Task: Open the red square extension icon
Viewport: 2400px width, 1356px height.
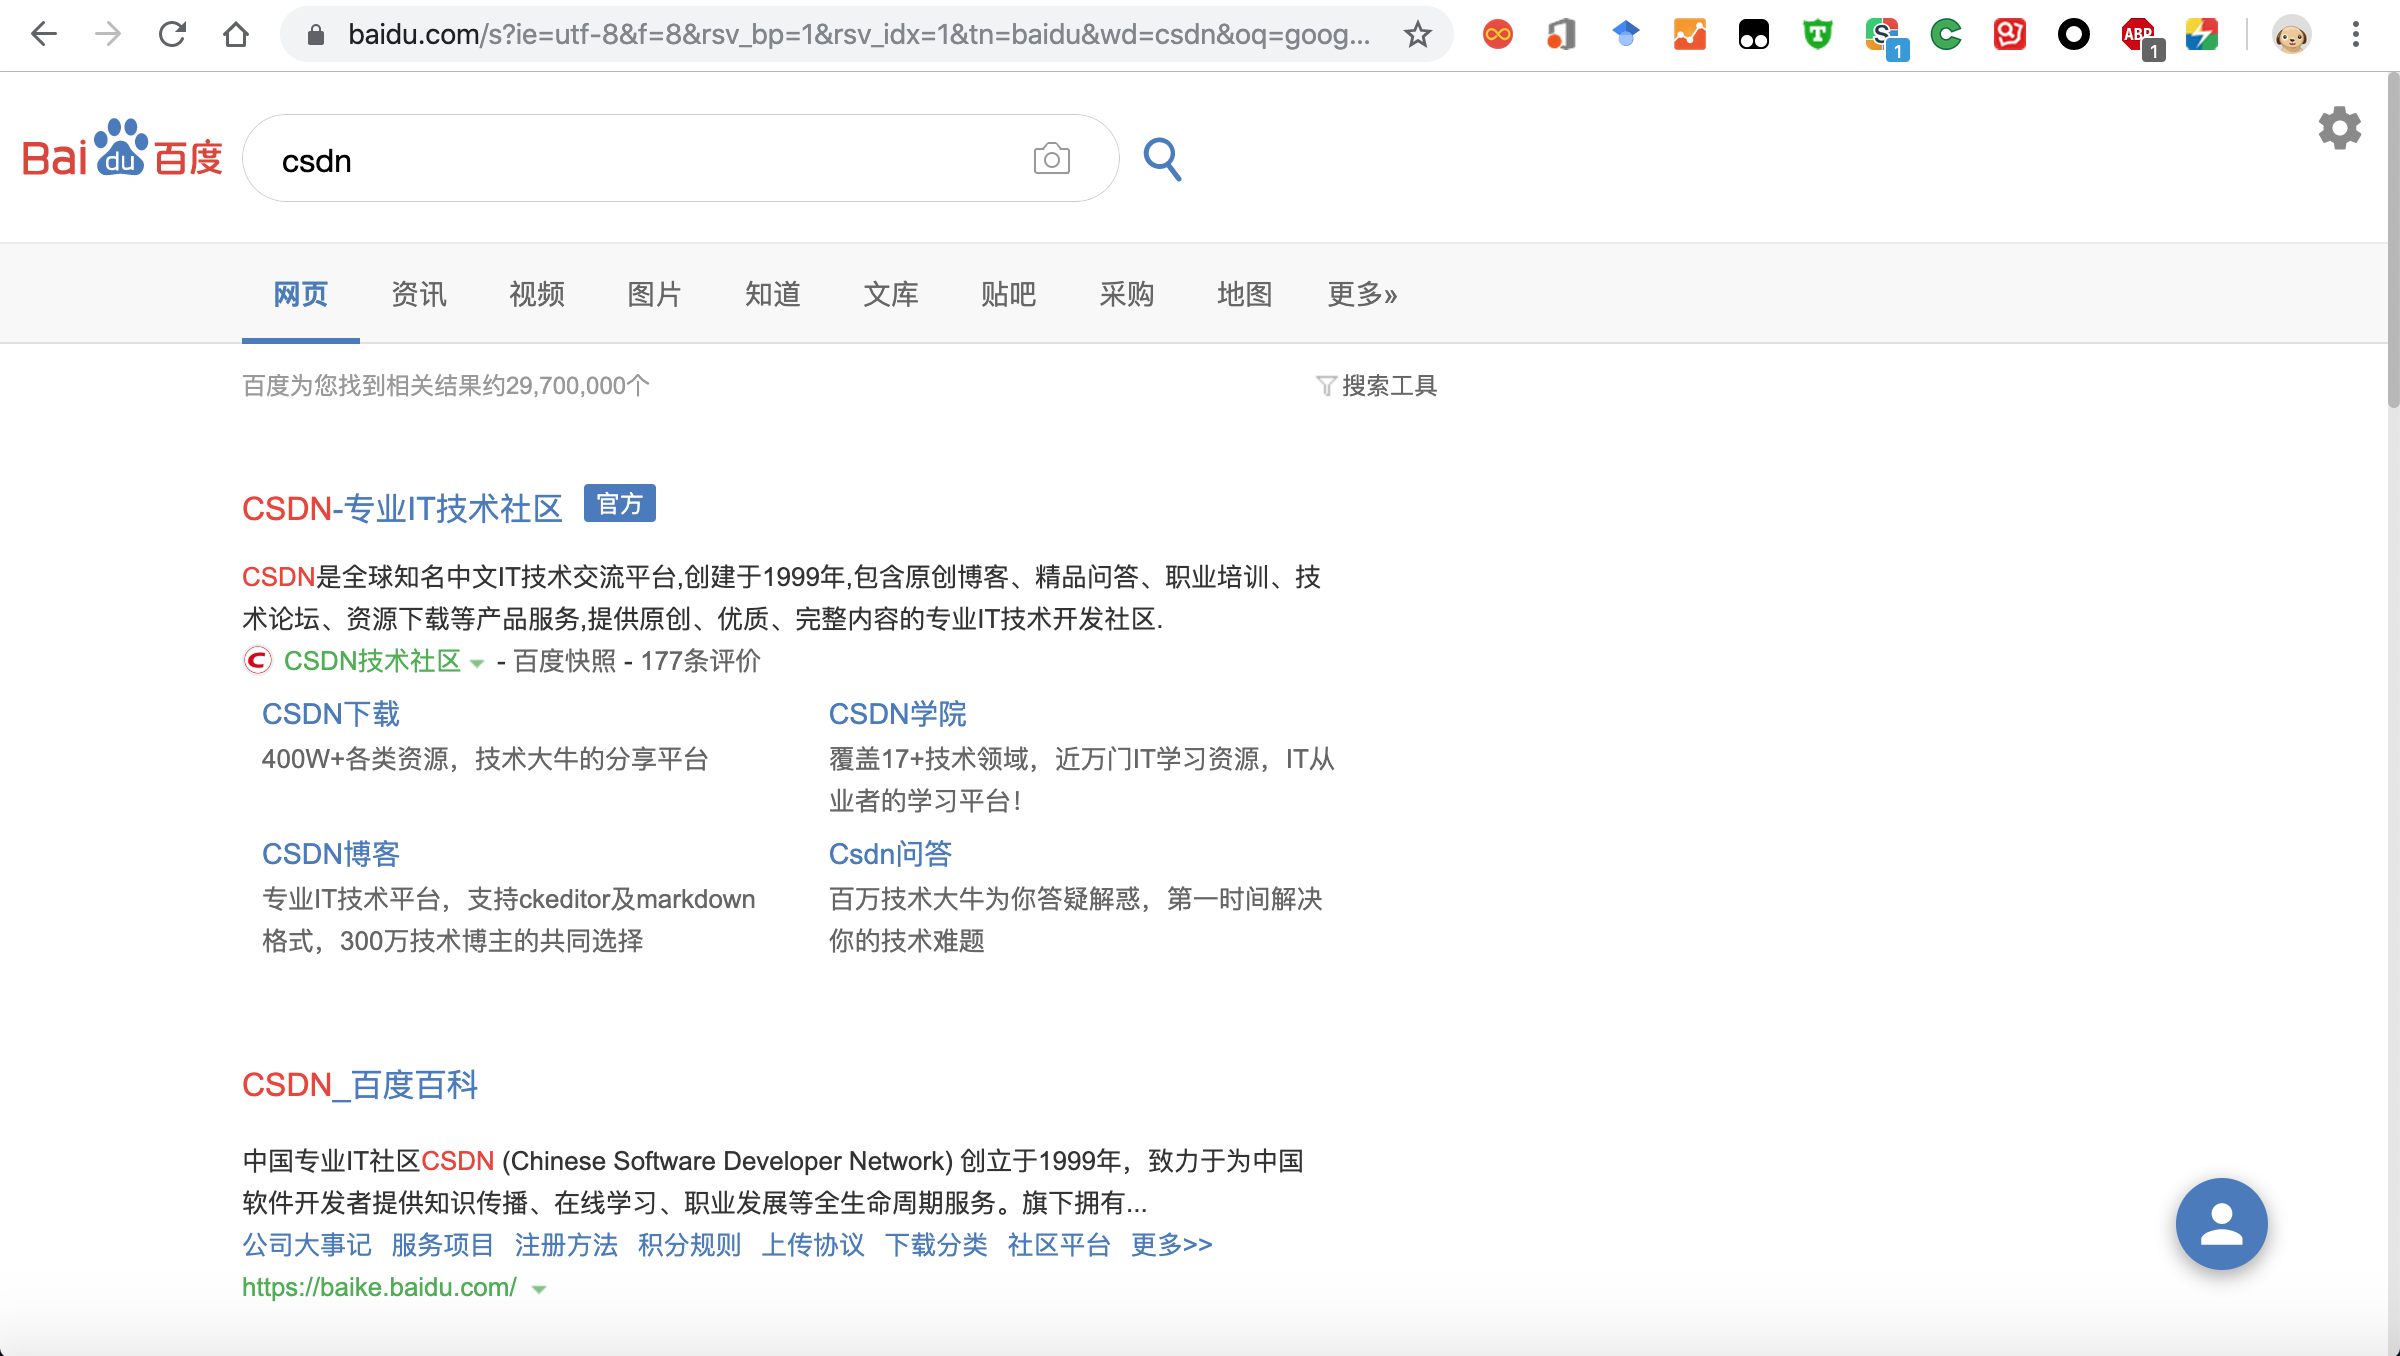Action: tap(2010, 35)
